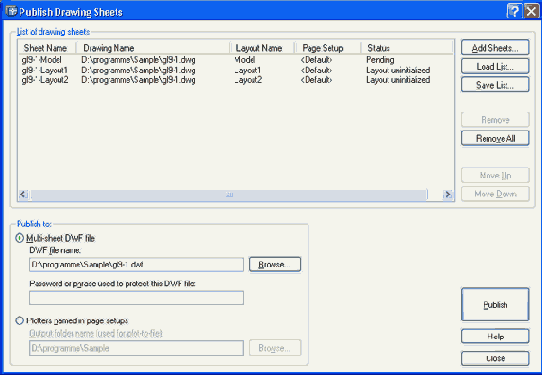Click the Publish Drawing Sheets title icon
The width and height of the screenshot is (542, 375).
tap(11, 11)
